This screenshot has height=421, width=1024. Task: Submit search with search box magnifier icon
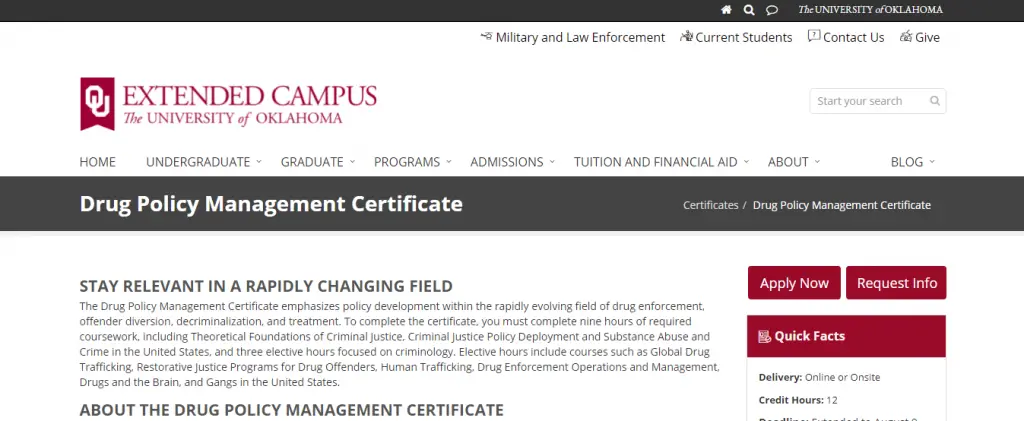[x=935, y=101]
